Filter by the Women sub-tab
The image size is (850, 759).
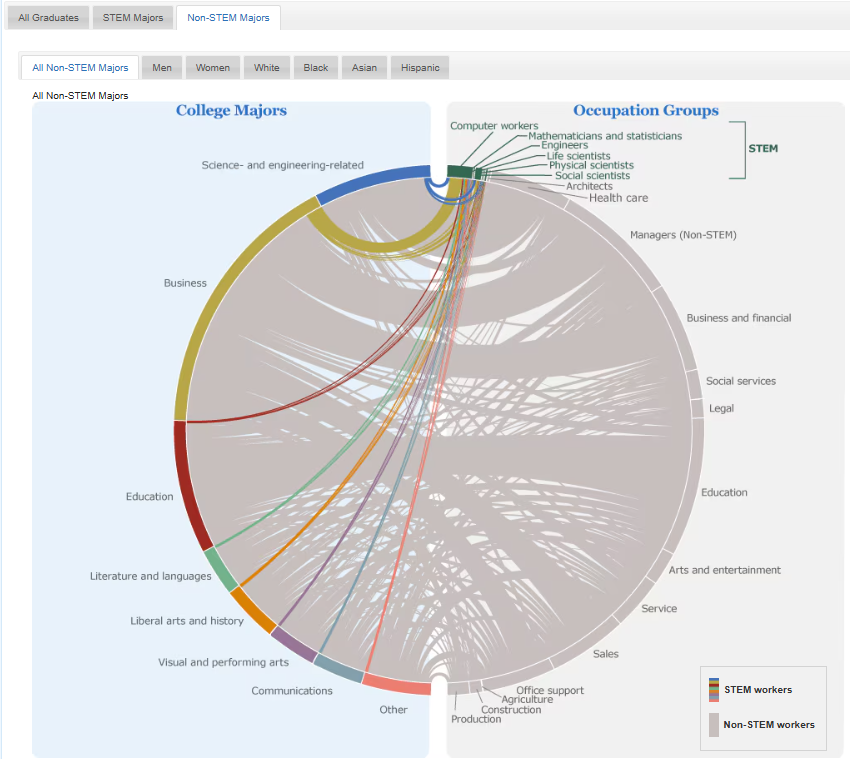click(x=212, y=68)
